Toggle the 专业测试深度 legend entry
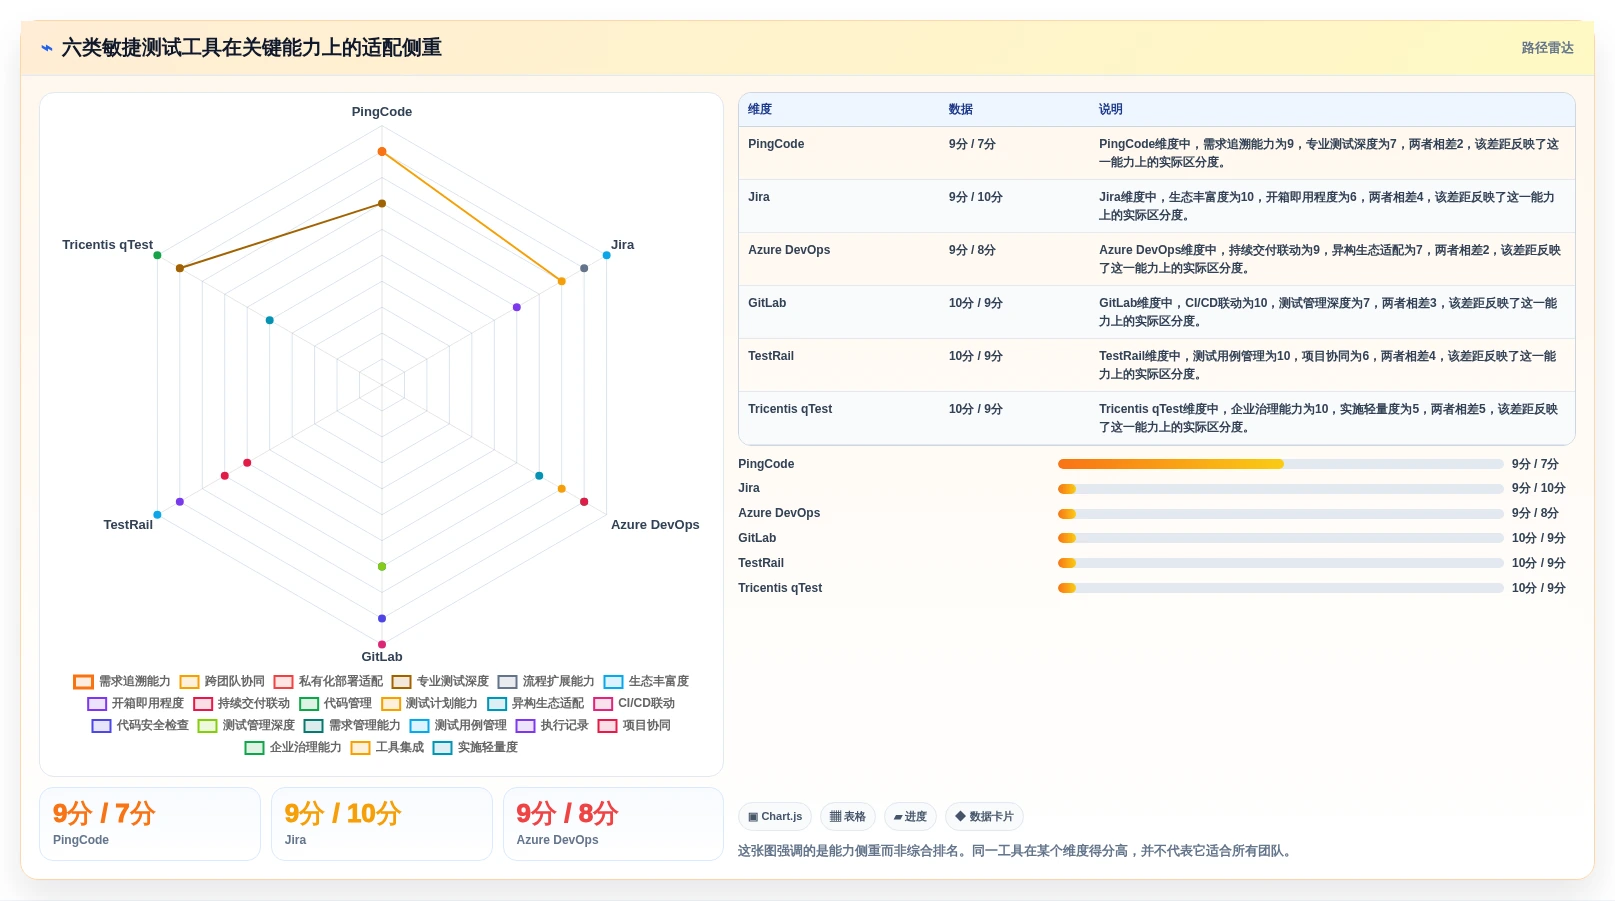This screenshot has height=901, width=1615. (440, 681)
